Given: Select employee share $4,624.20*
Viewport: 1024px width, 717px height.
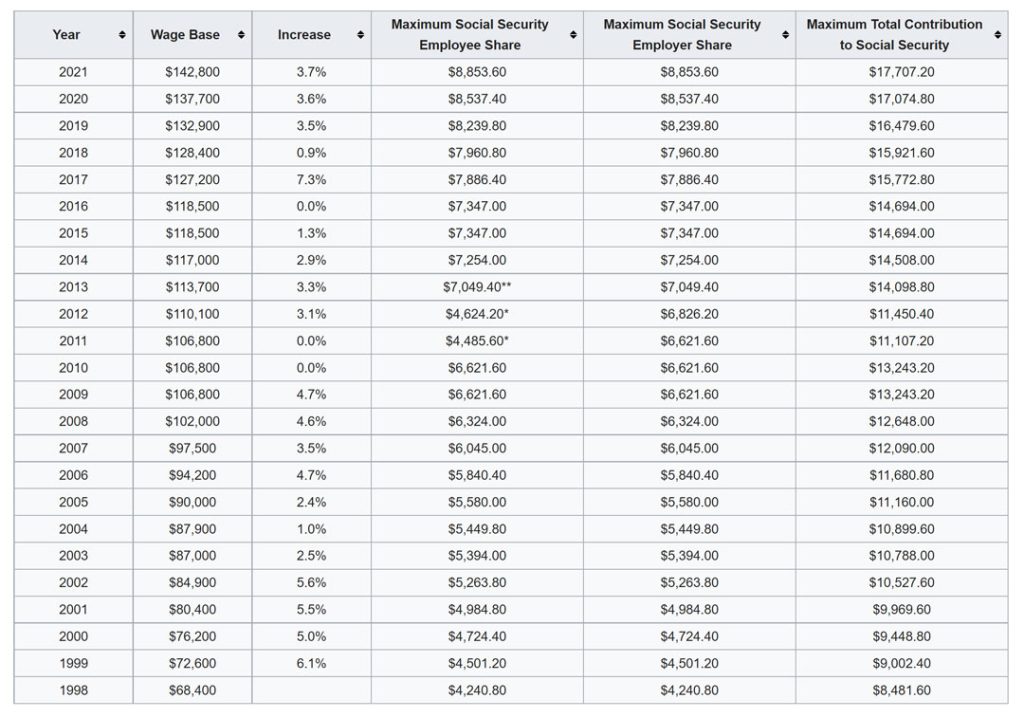Looking at the screenshot, I should [x=477, y=314].
